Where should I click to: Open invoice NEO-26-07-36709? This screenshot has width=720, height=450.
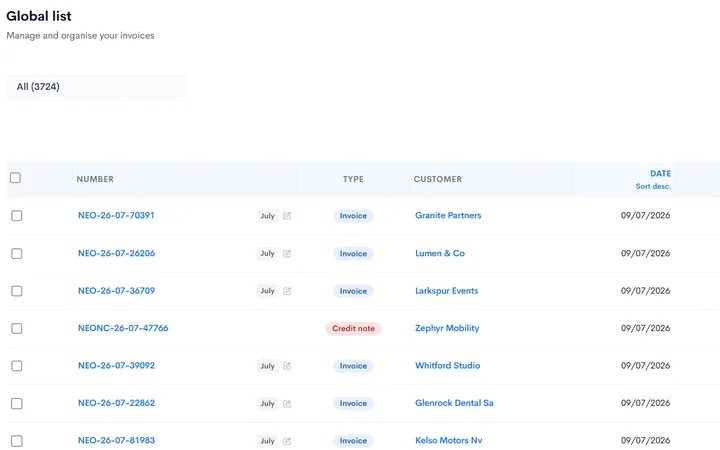116,291
